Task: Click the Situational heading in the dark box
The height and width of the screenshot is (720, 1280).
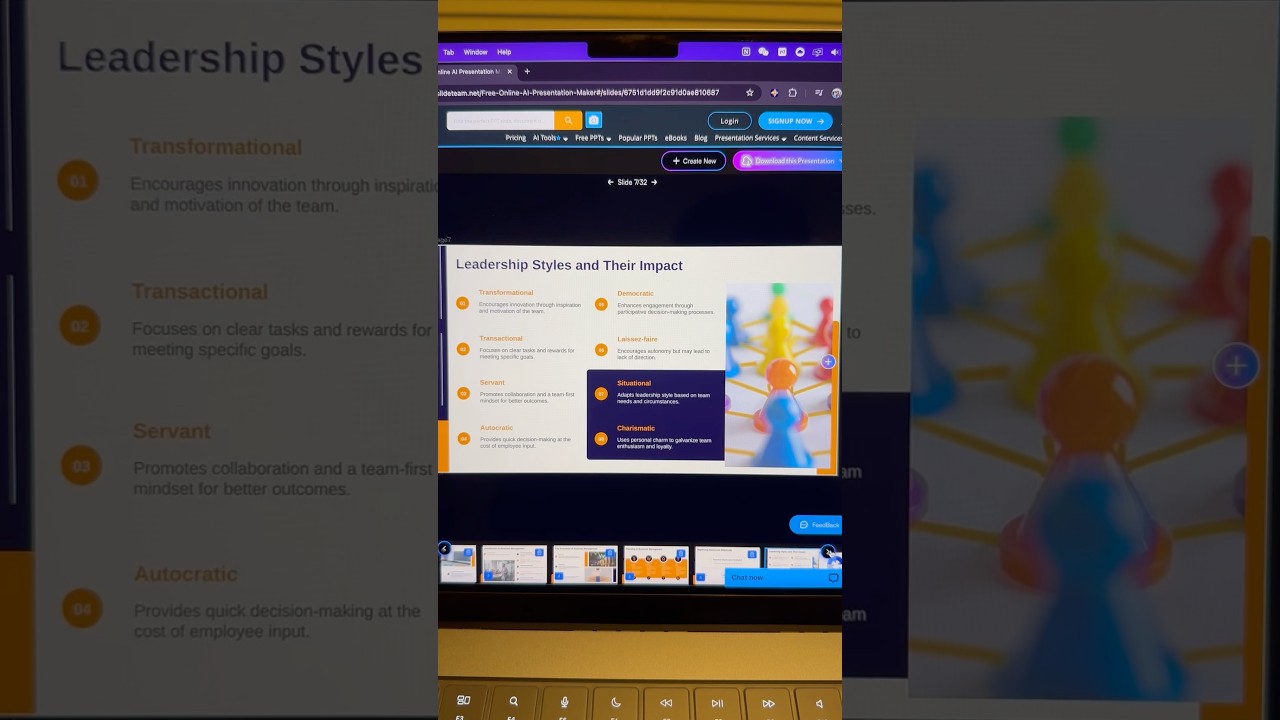Action: click(634, 383)
